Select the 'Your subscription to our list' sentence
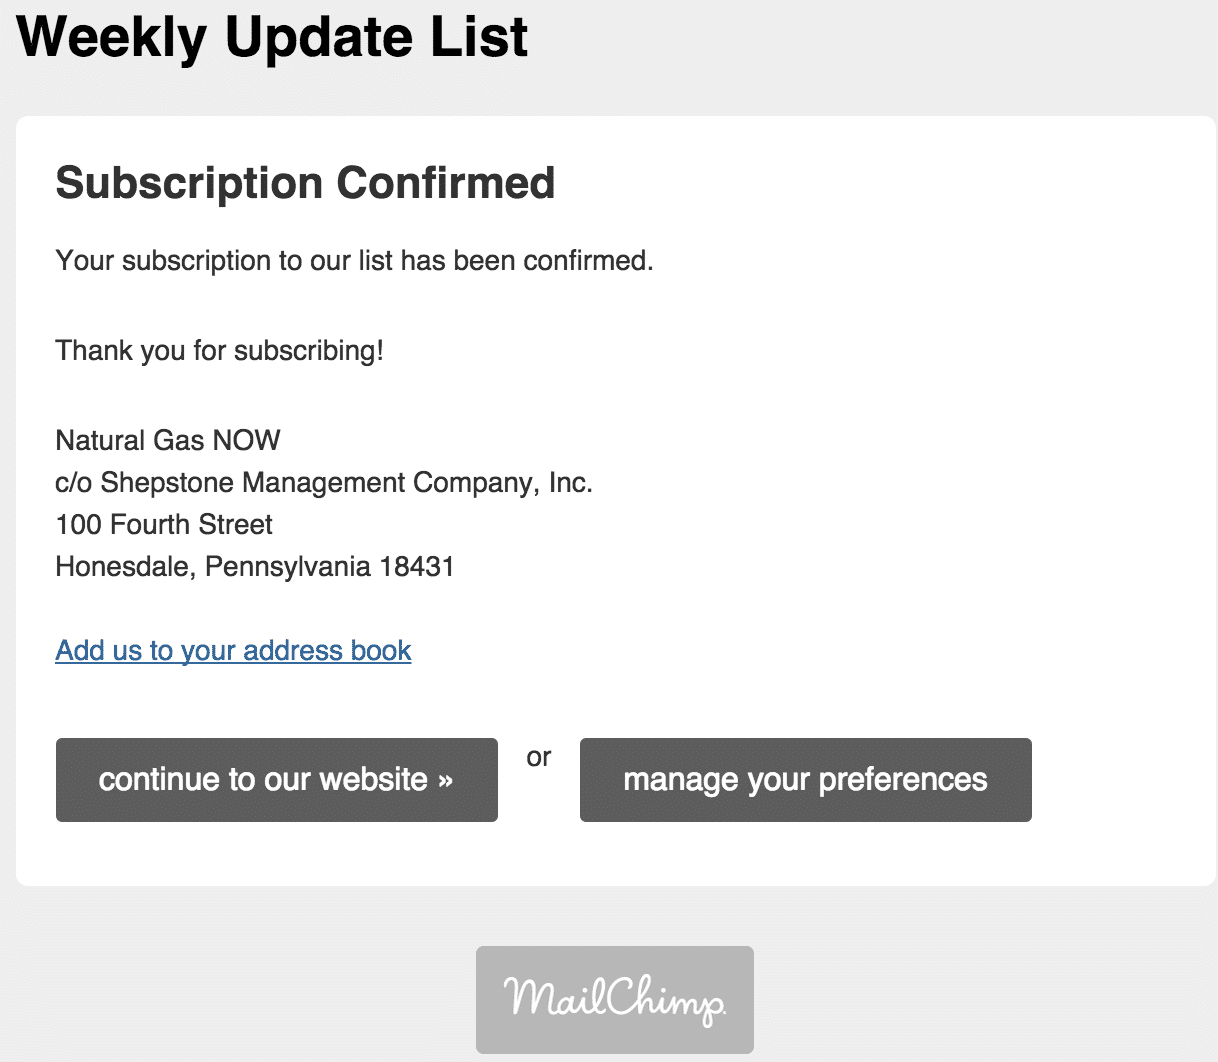 (x=354, y=261)
